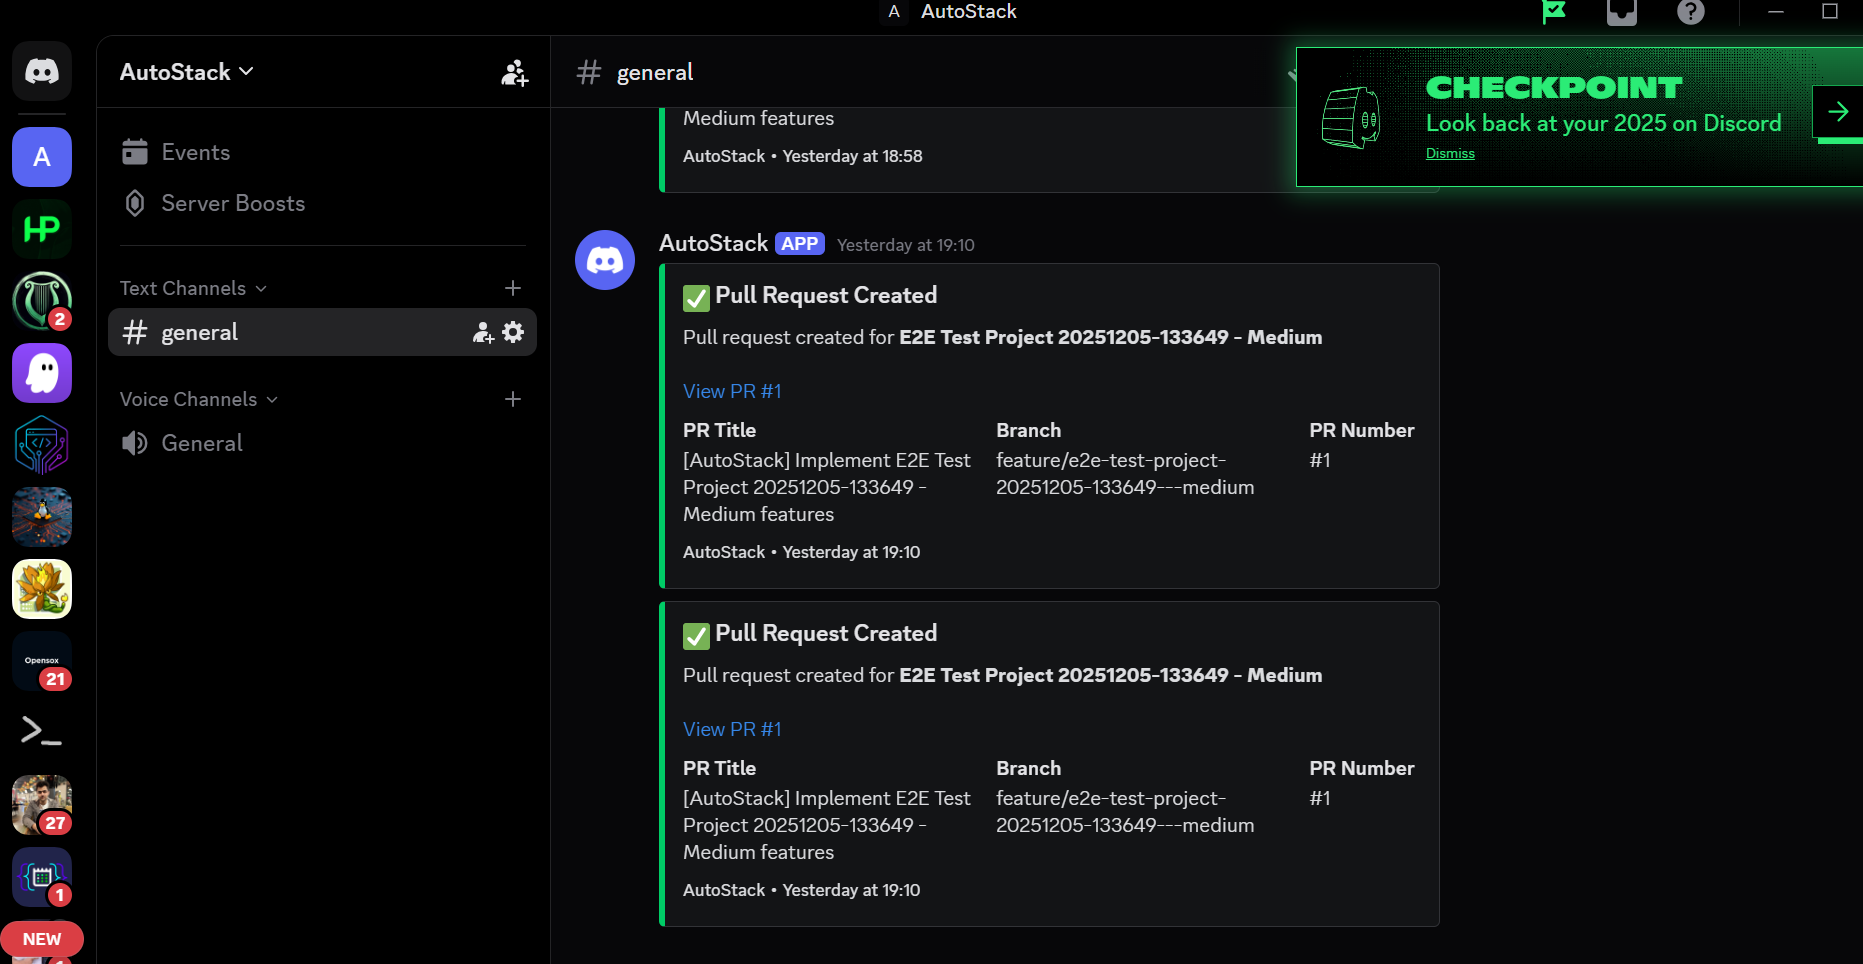
Task: Open the photo-avatar server with 27 mentions
Action: pyautogui.click(x=42, y=805)
